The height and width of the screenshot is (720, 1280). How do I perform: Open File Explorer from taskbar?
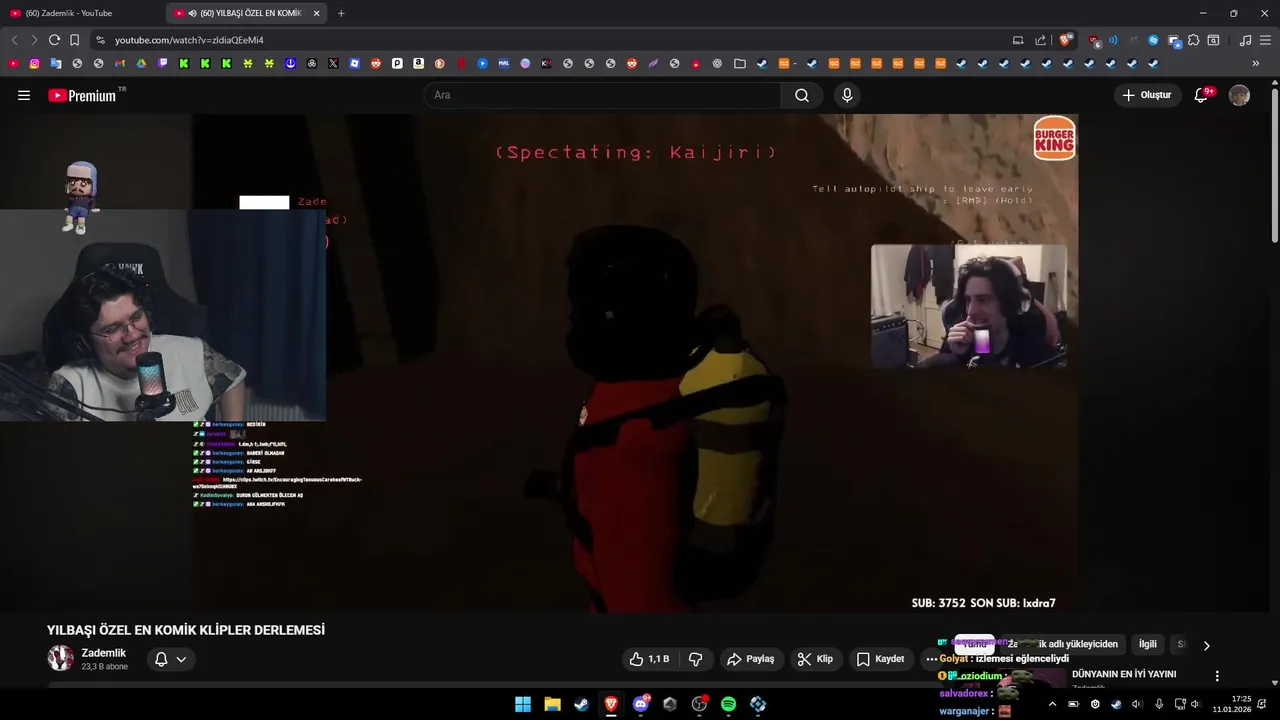(552, 704)
